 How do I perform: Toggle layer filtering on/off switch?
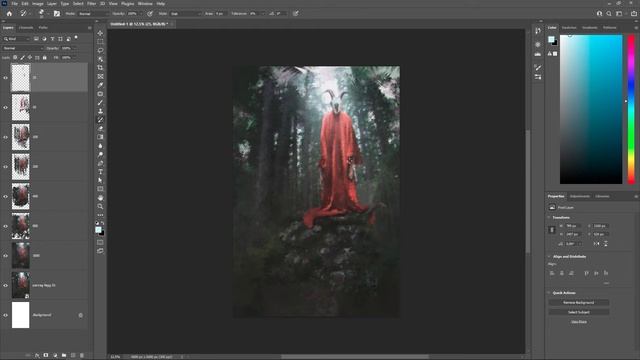[x=76, y=38]
